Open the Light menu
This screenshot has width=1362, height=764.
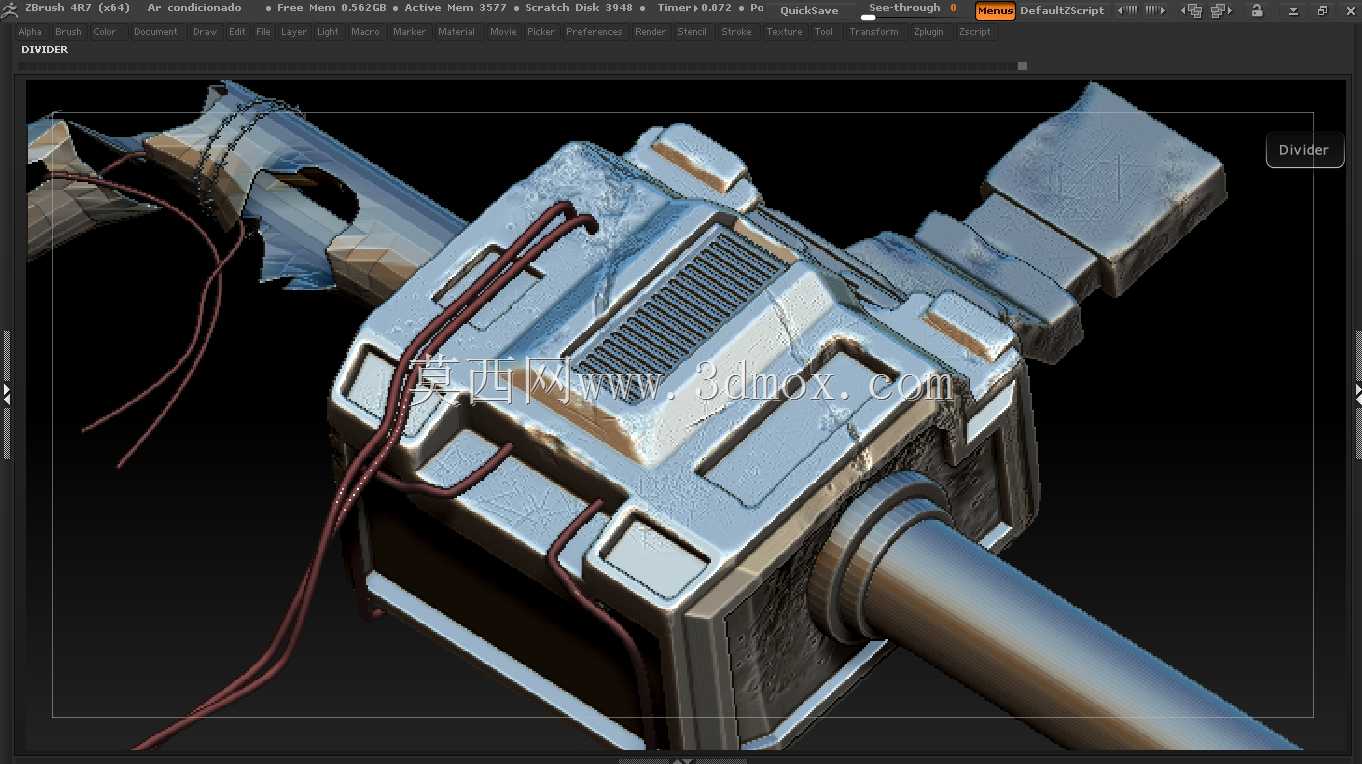pos(328,32)
